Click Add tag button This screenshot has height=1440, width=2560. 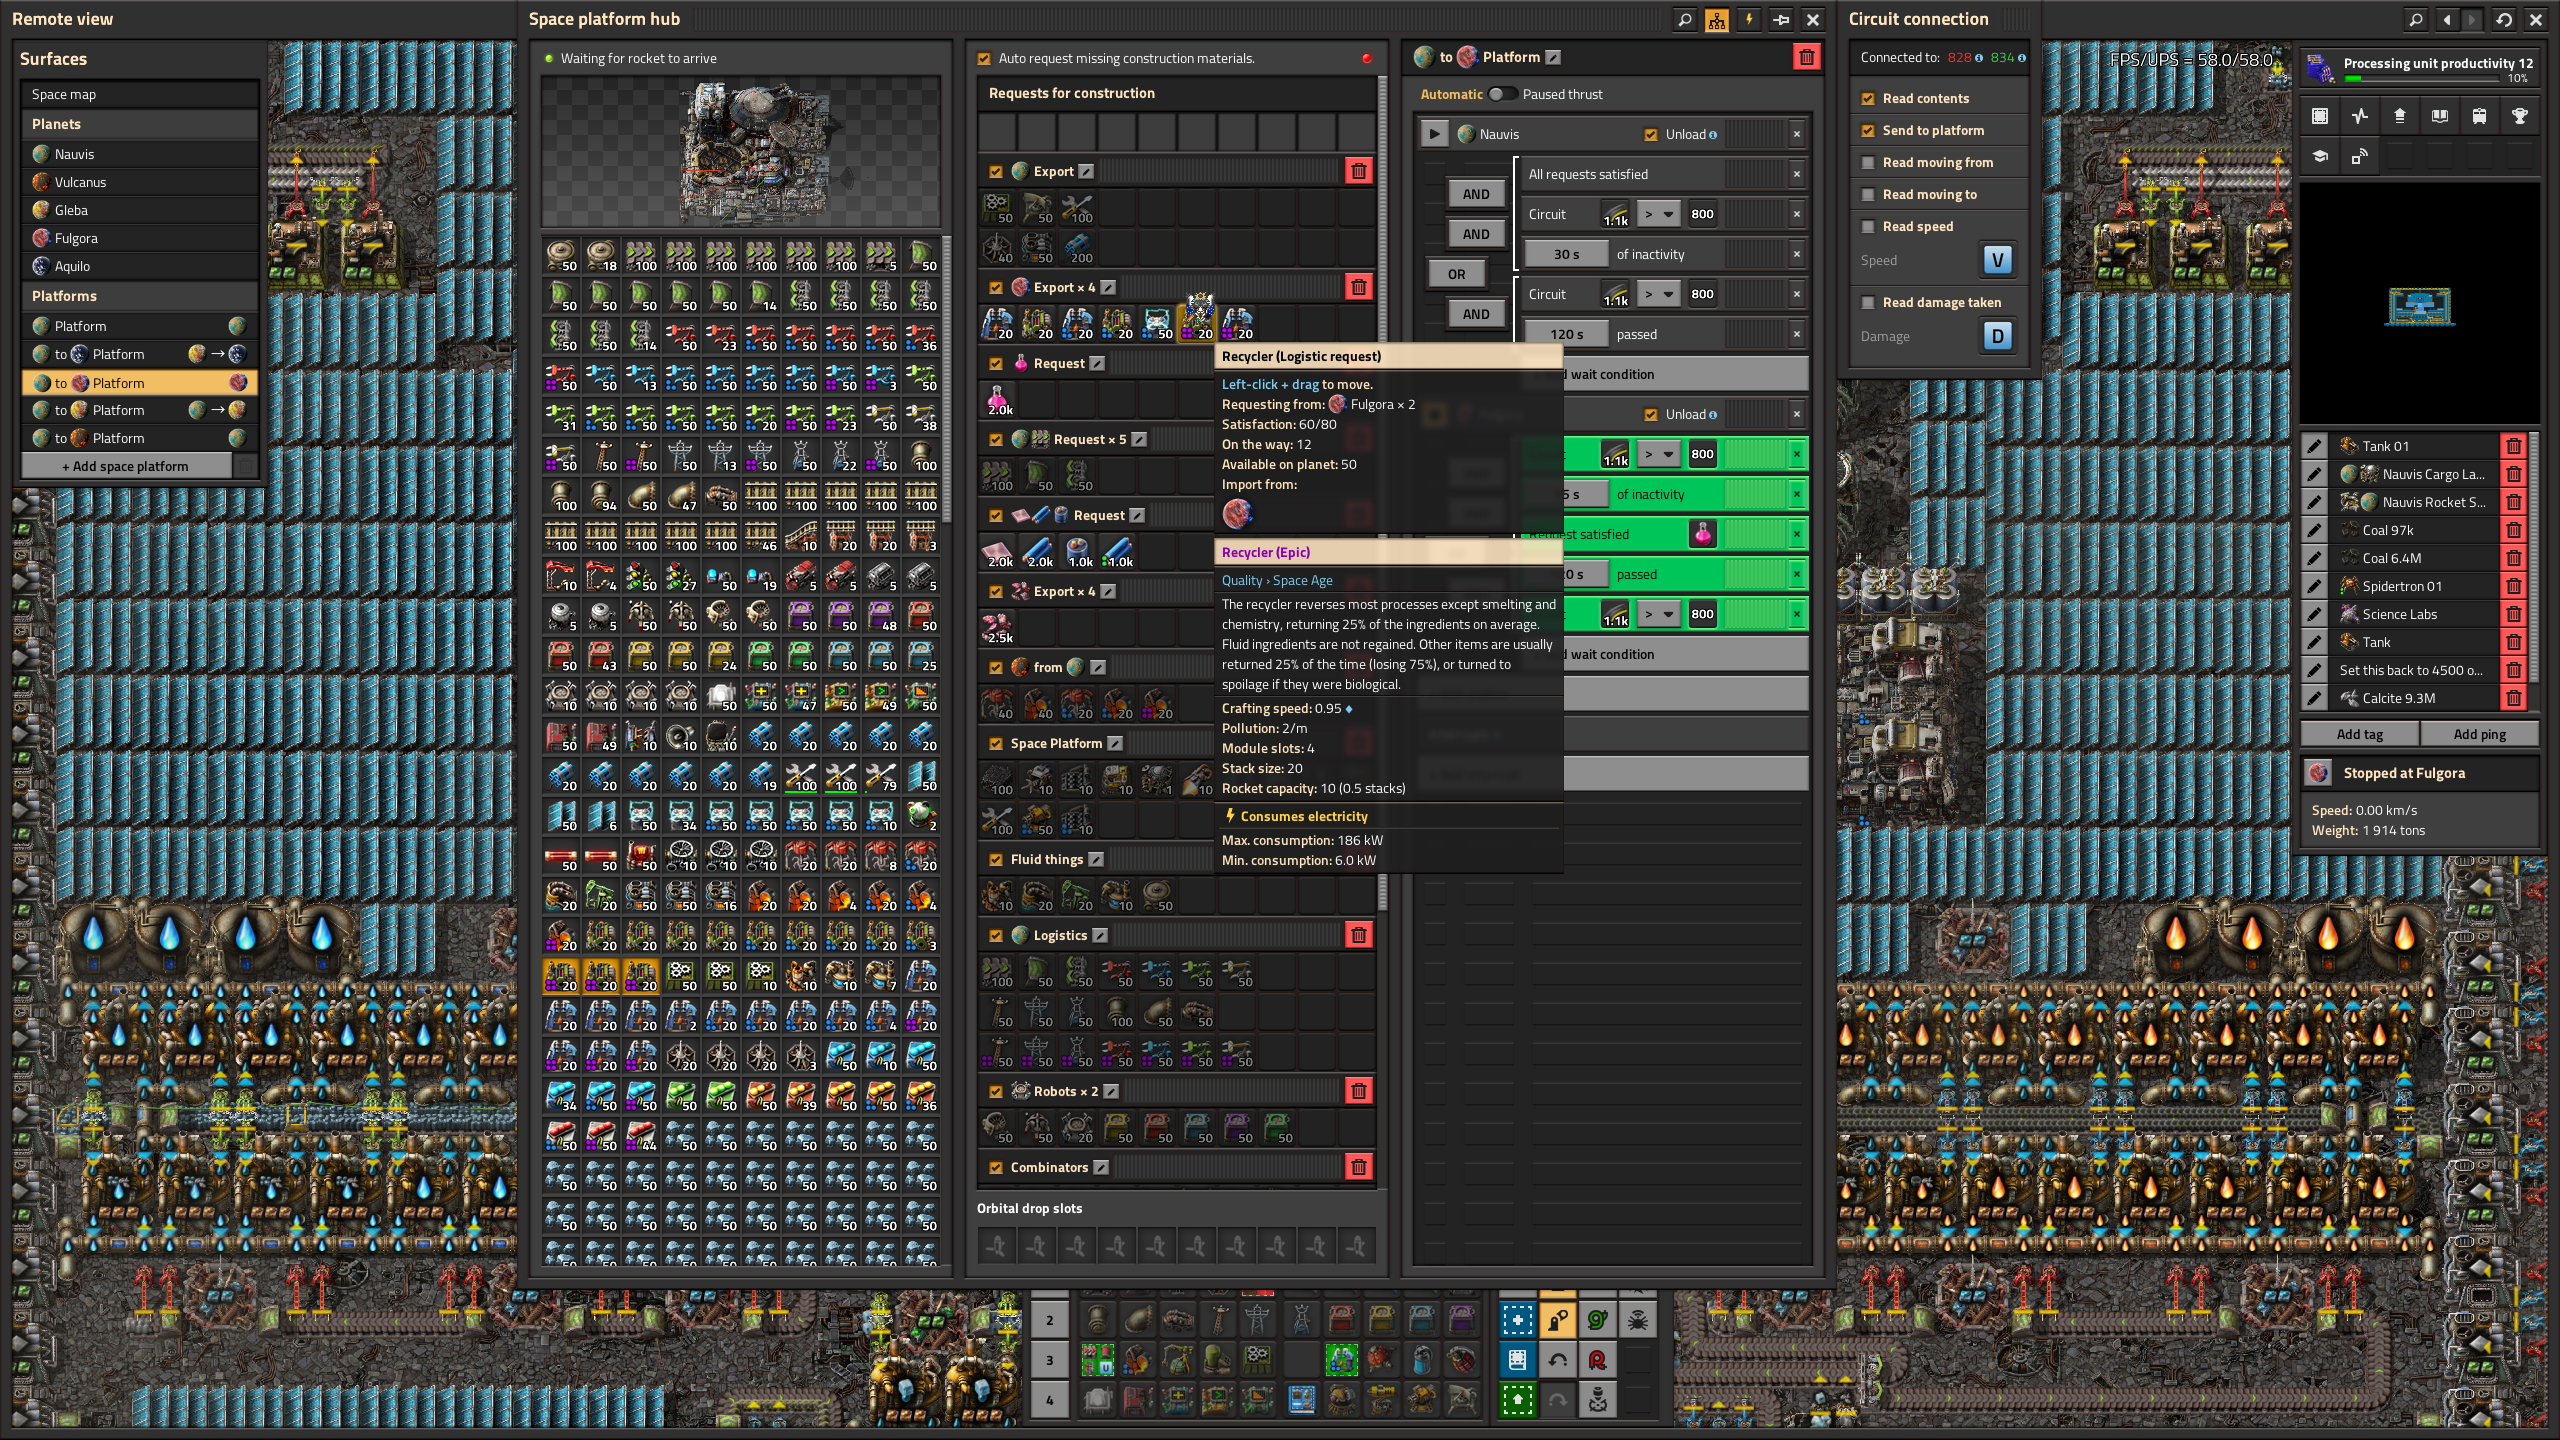point(2359,734)
